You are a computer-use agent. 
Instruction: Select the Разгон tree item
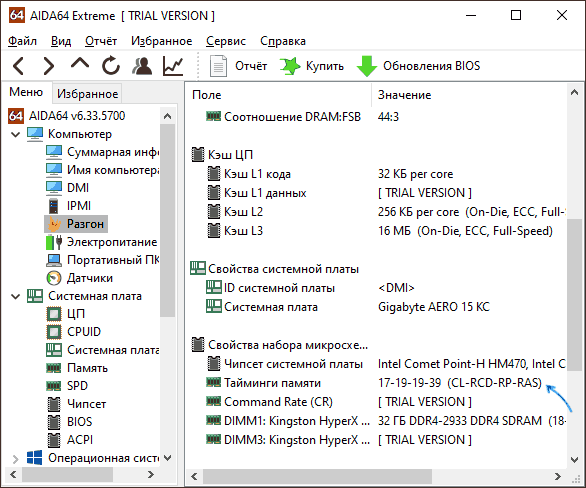pos(76,224)
